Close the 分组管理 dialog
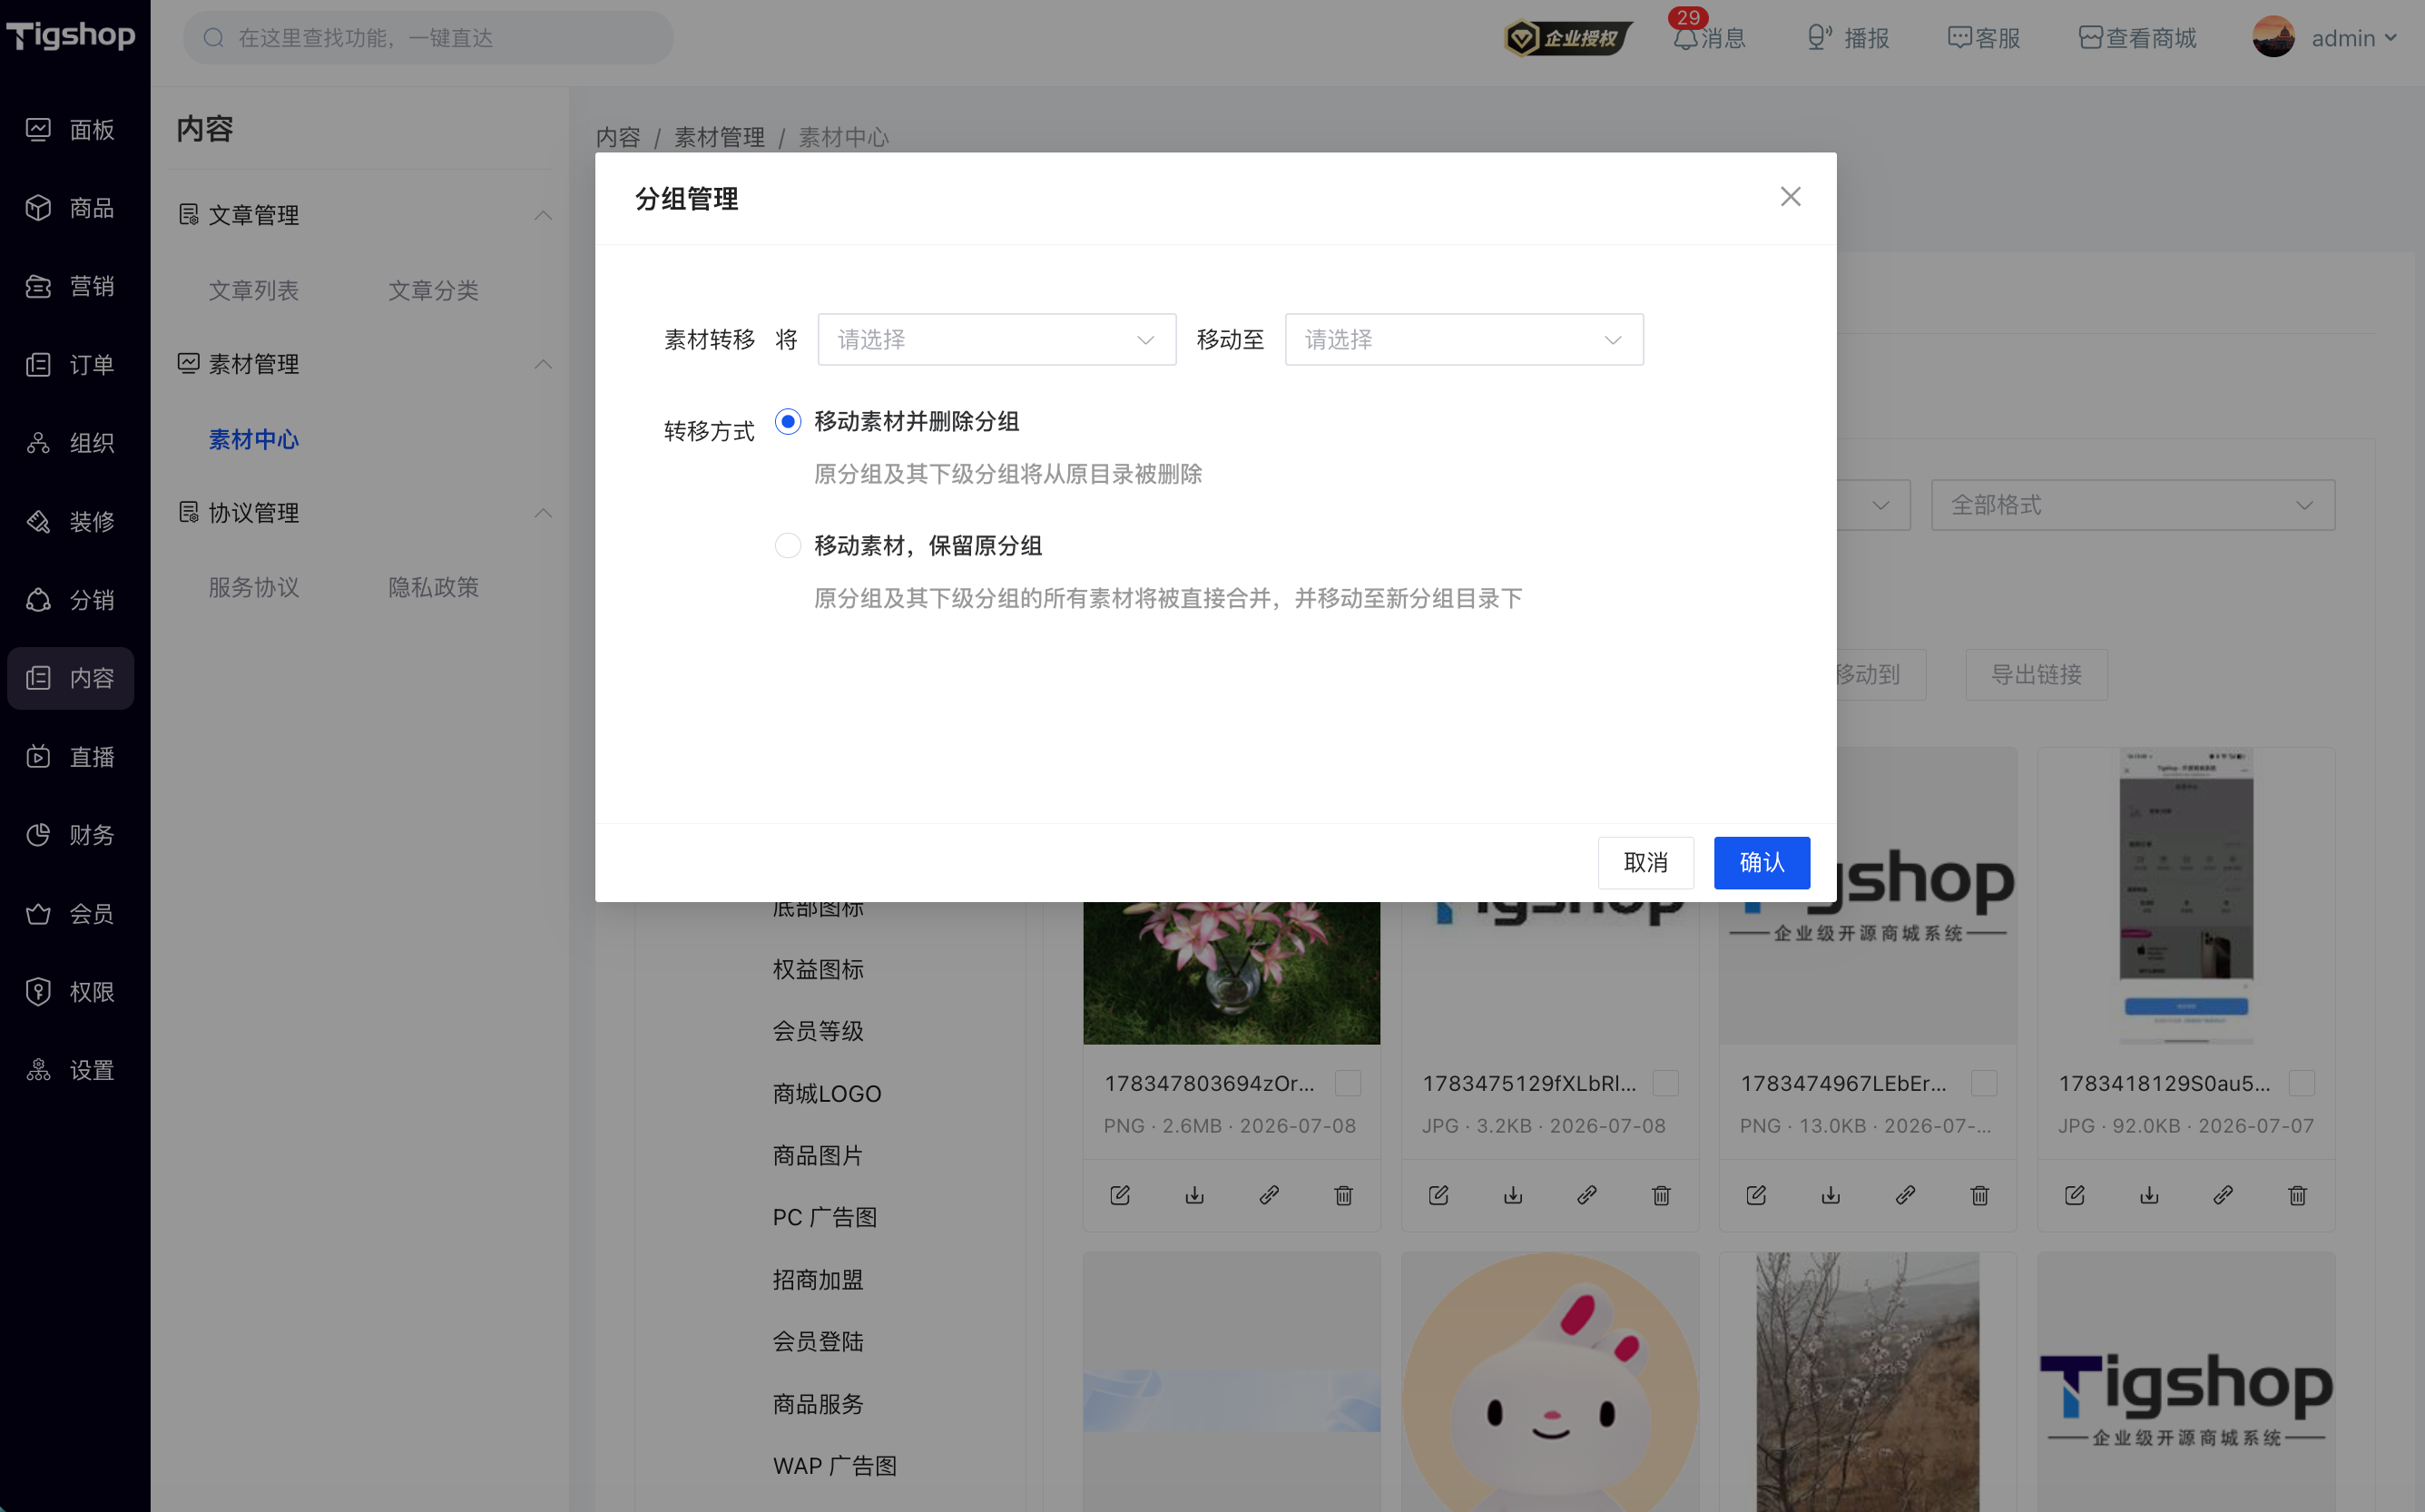 1790,197
